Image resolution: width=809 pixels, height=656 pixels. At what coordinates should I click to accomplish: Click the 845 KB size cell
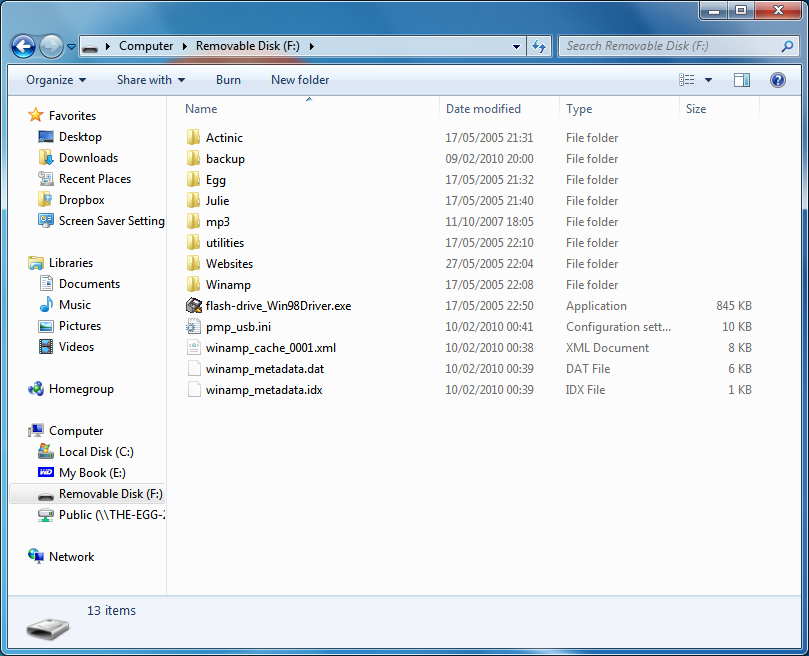[734, 306]
